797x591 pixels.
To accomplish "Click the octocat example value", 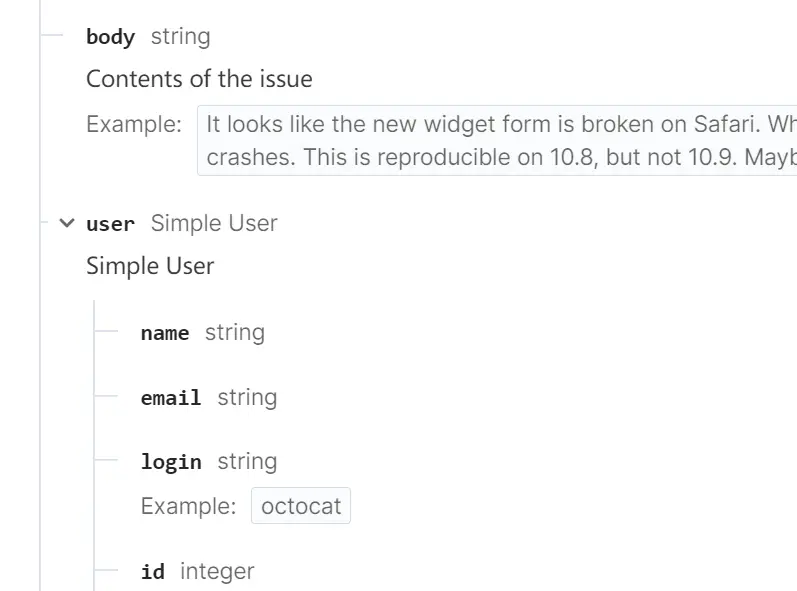I will [301, 506].
